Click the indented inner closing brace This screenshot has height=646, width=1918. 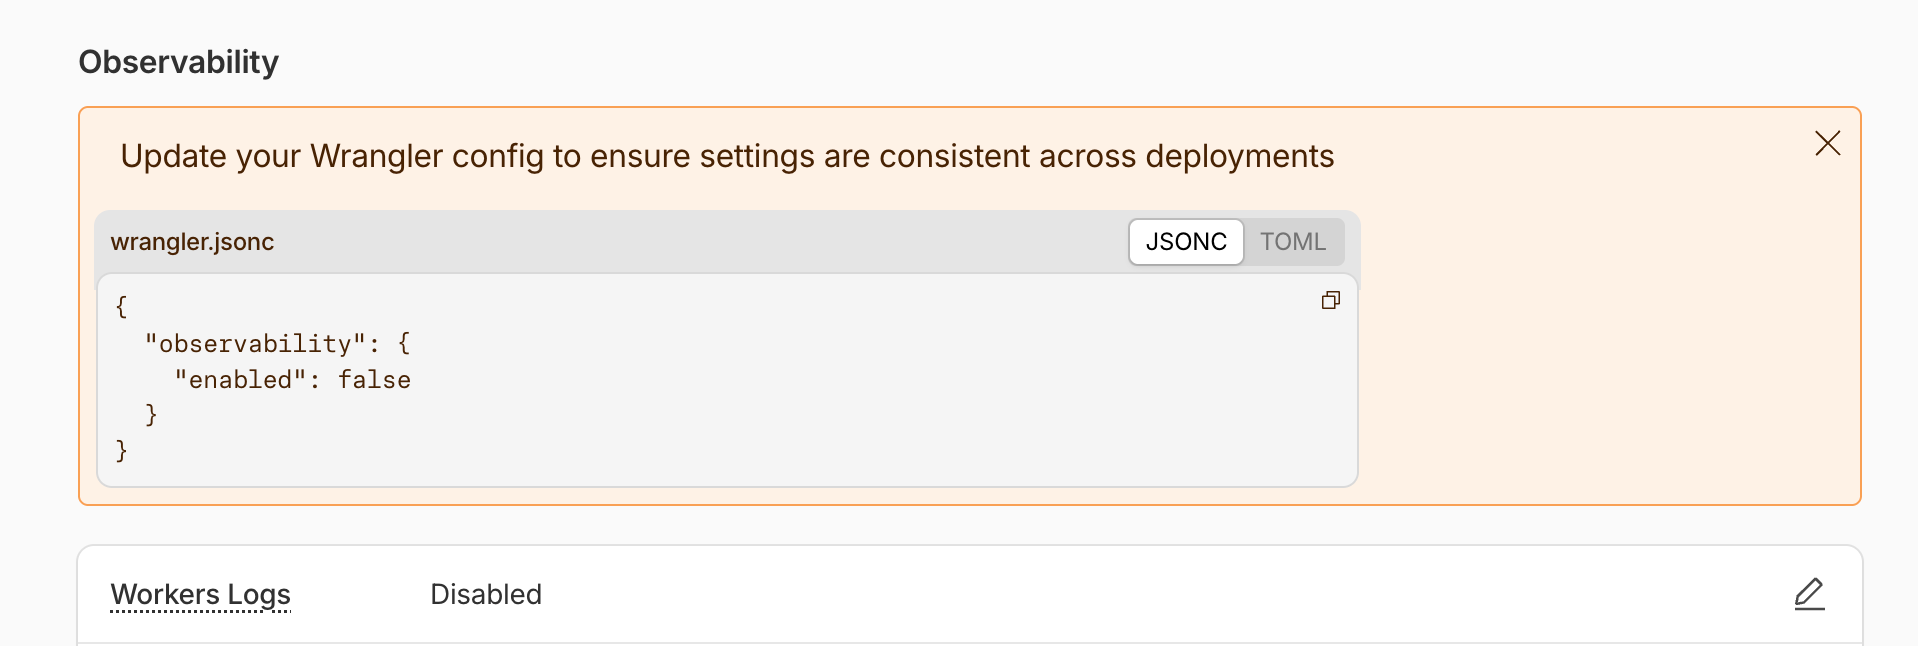pos(151,415)
